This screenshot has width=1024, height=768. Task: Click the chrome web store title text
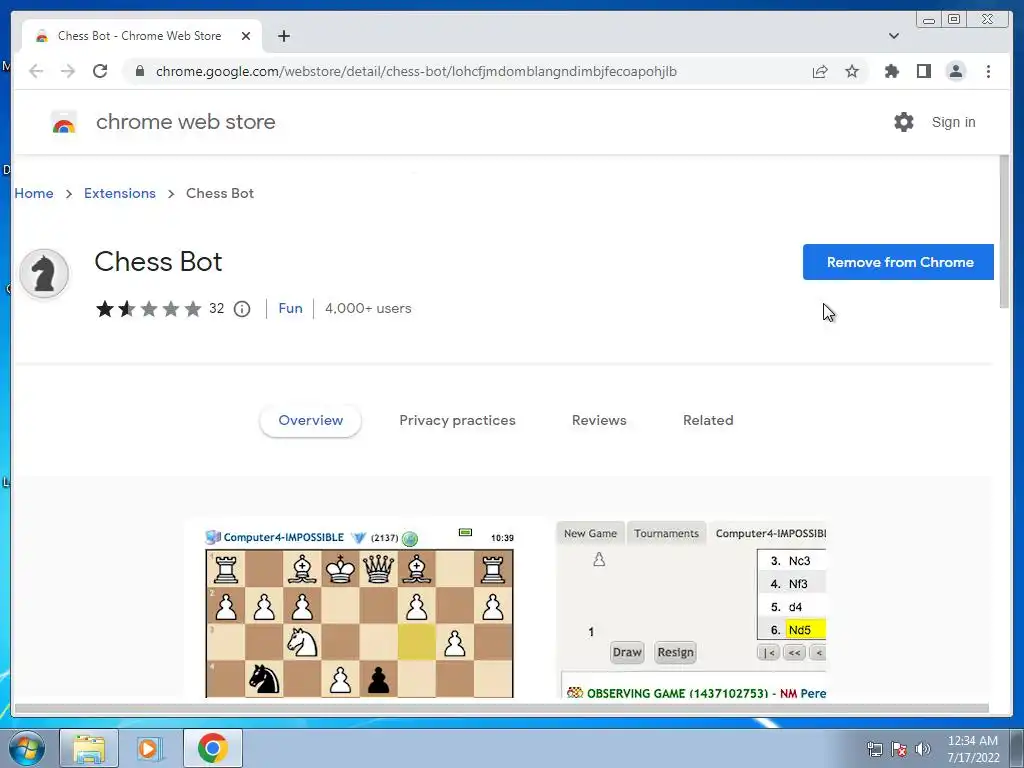pyautogui.click(x=185, y=122)
